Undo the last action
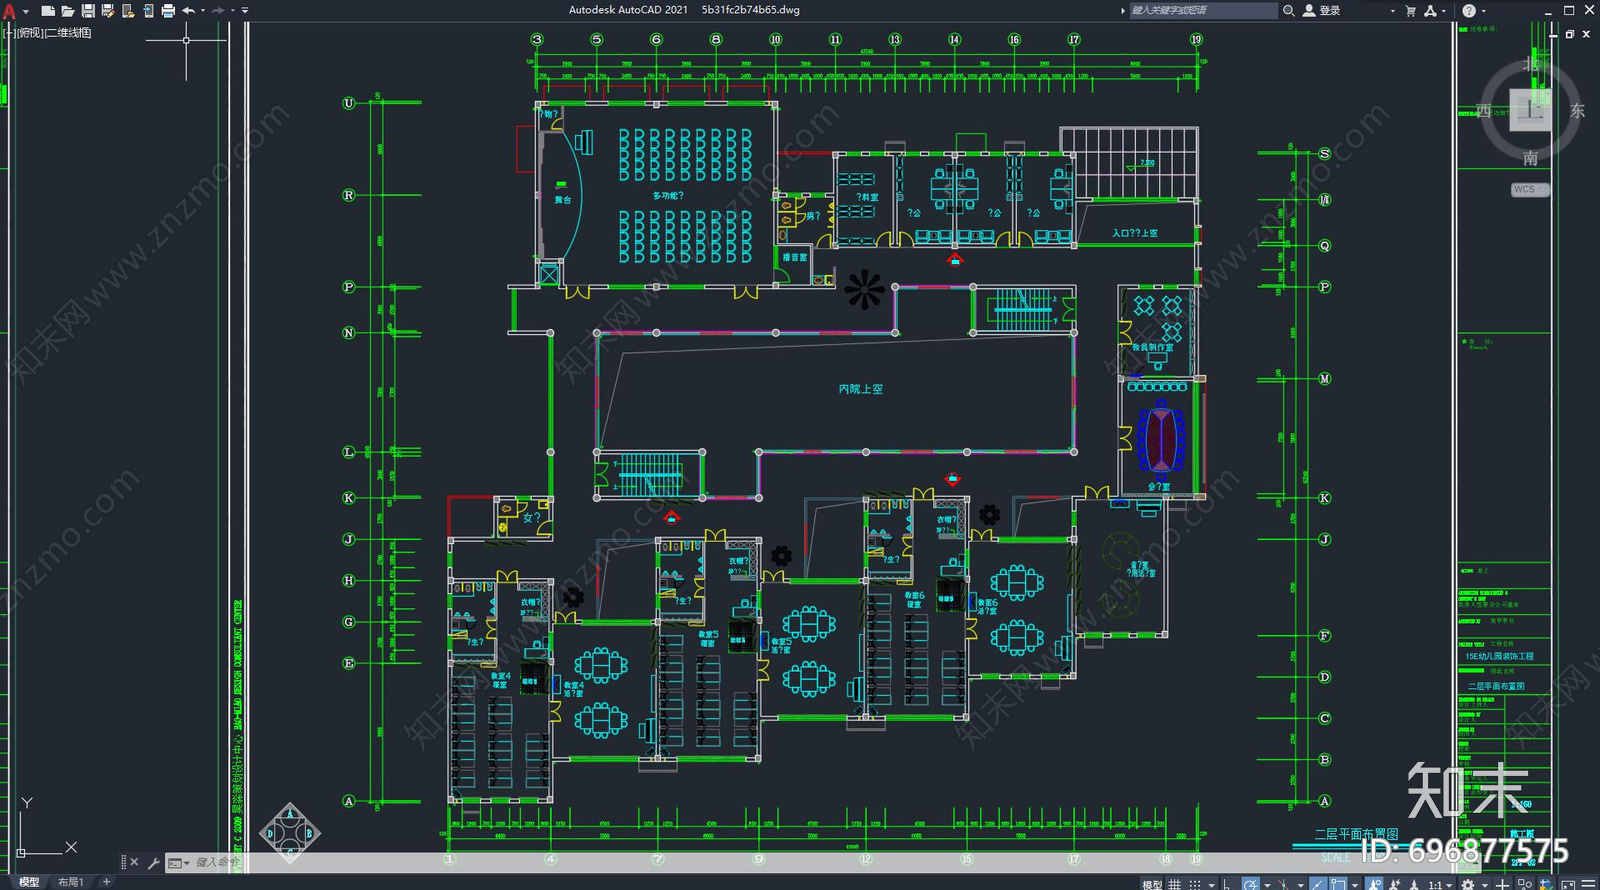This screenshot has width=1600, height=890. [188, 11]
